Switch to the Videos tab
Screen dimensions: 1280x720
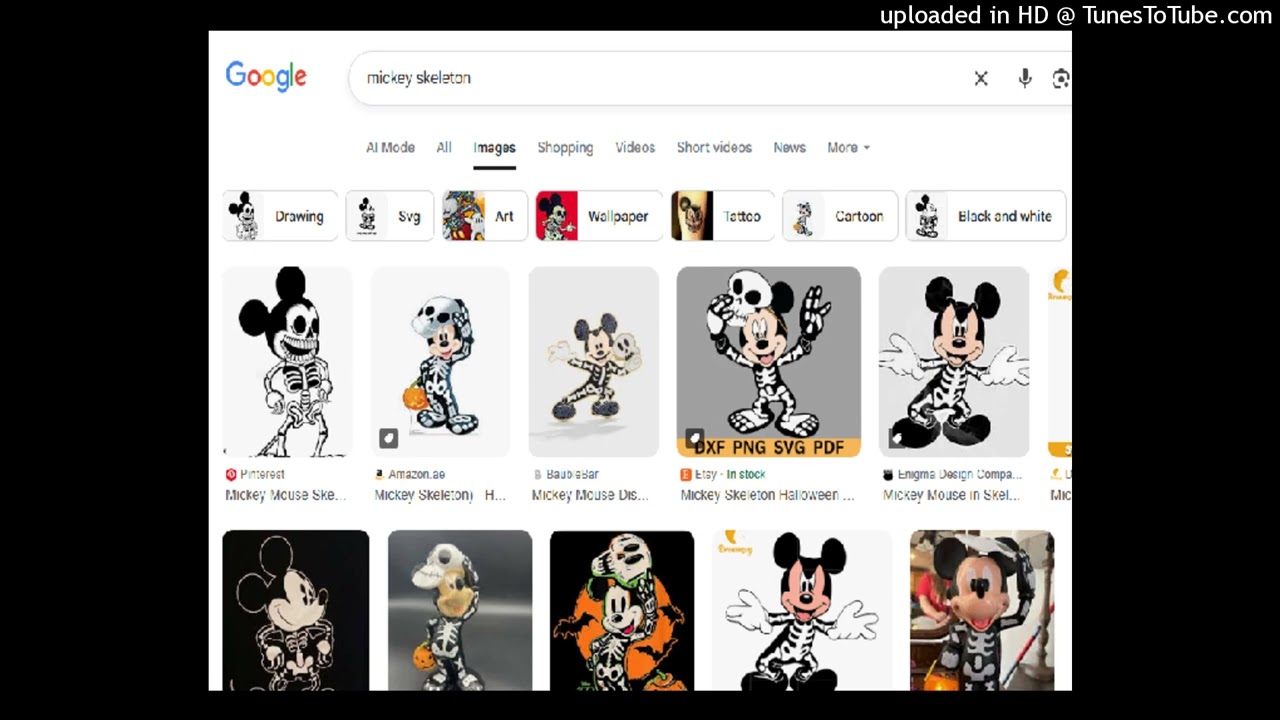coord(635,147)
